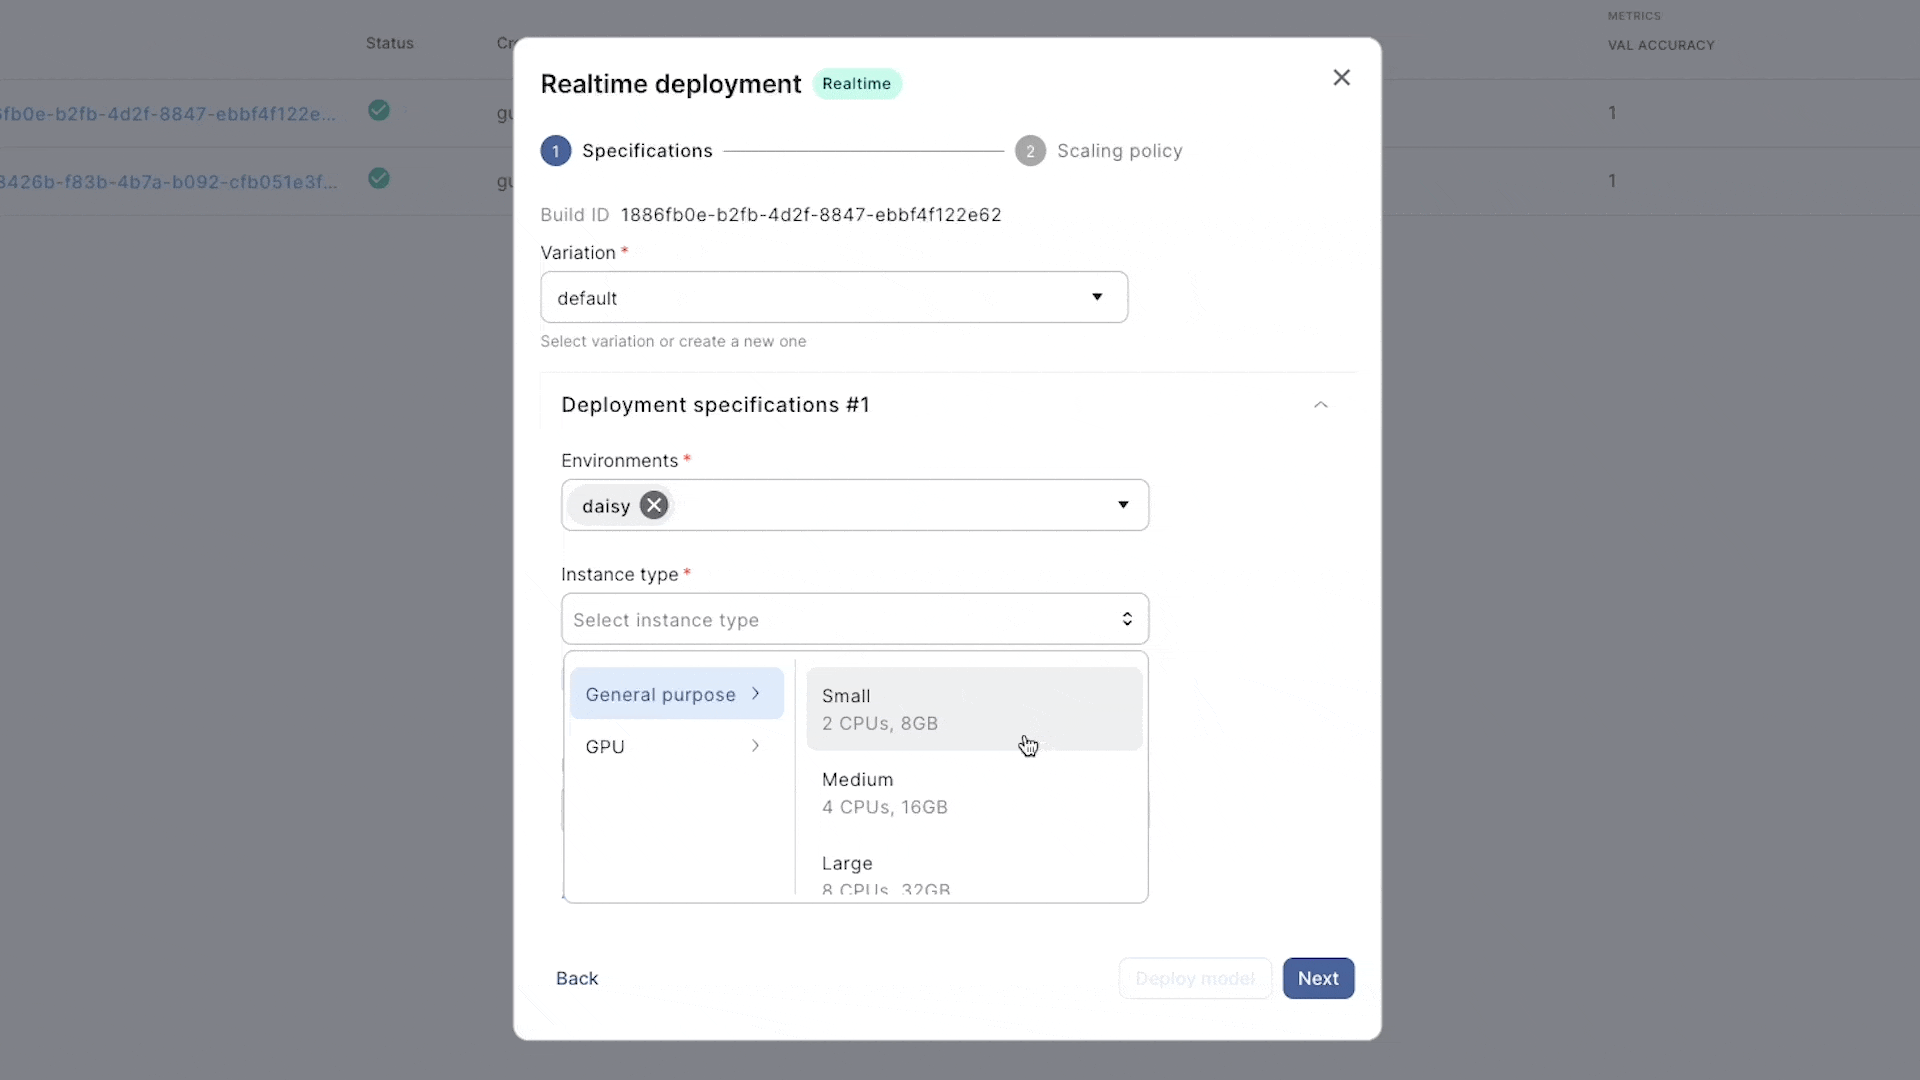Click the green status checkmark on first row
The height and width of the screenshot is (1080, 1920).
click(x=379, y=111)
